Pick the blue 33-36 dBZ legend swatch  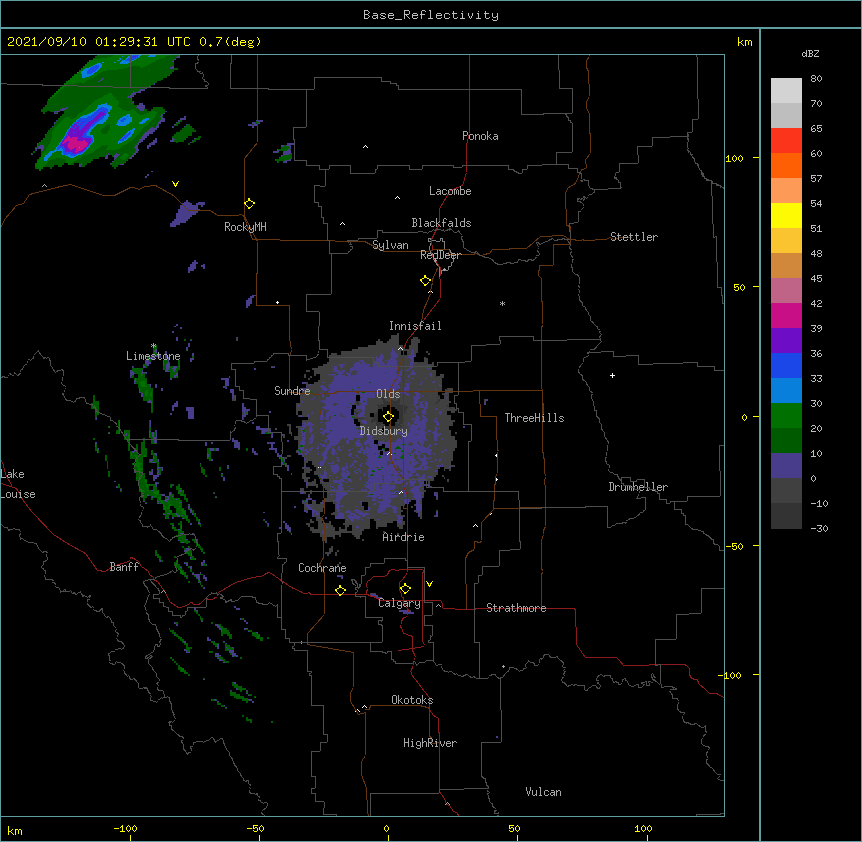786,365
